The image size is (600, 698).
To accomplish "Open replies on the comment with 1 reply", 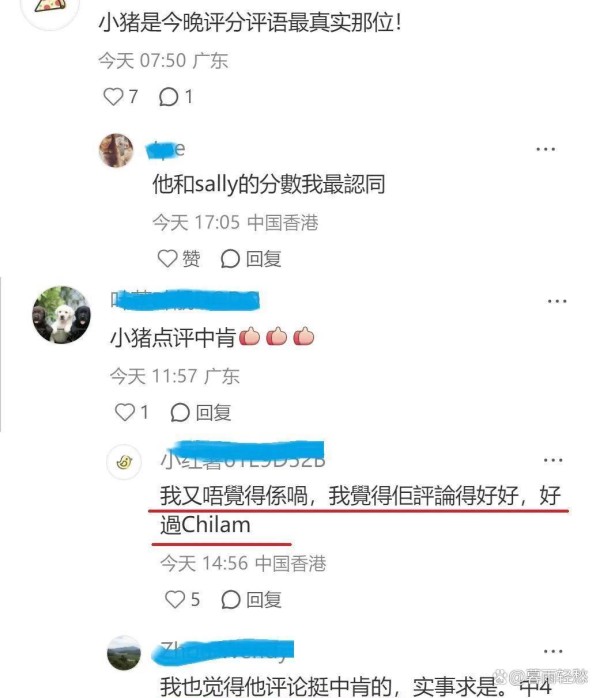I will (176, 97).
